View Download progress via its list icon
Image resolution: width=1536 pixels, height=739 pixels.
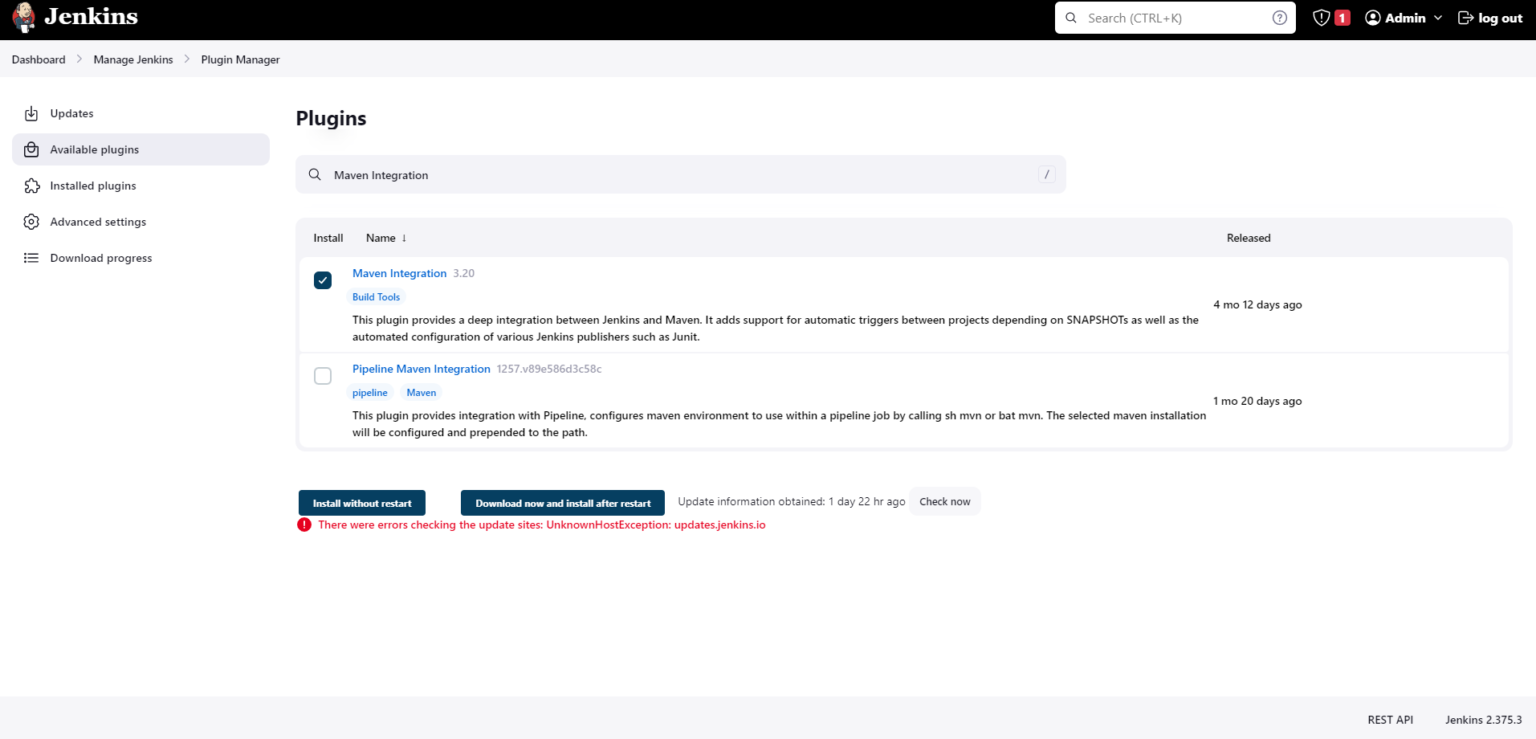tap(31, 257)
